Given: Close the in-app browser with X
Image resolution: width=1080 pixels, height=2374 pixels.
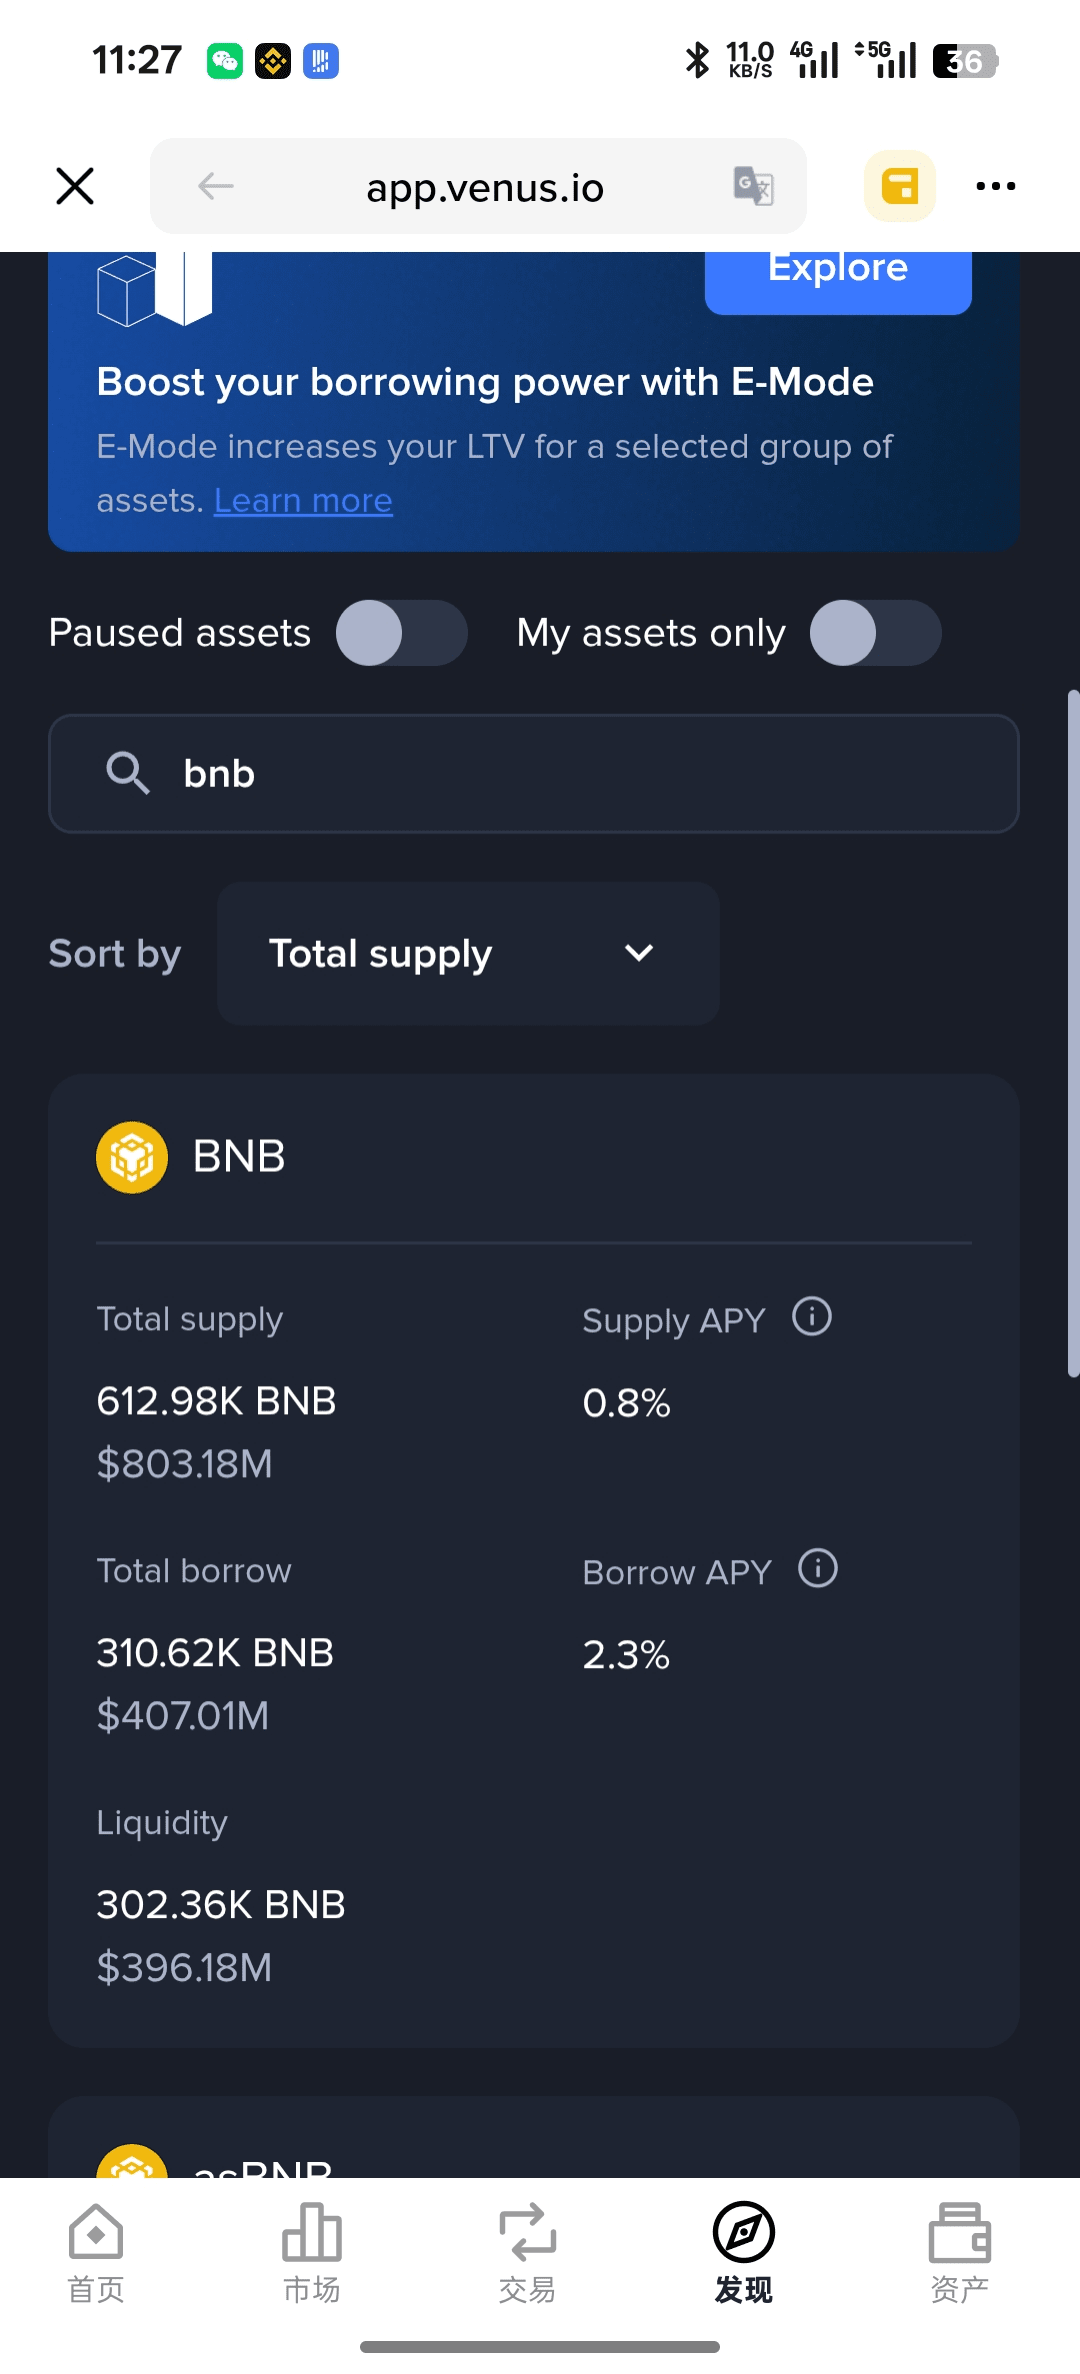Looking at the screenshot, I should [75, 186].
